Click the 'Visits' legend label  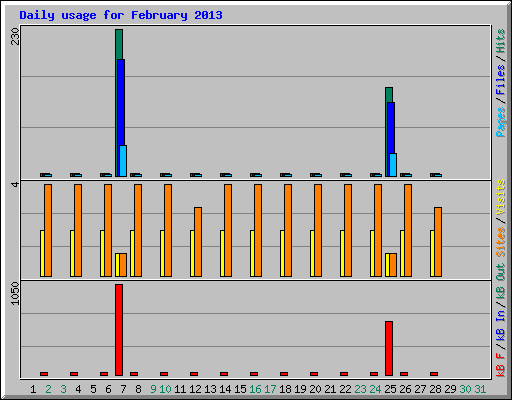(x=500, y=198)
